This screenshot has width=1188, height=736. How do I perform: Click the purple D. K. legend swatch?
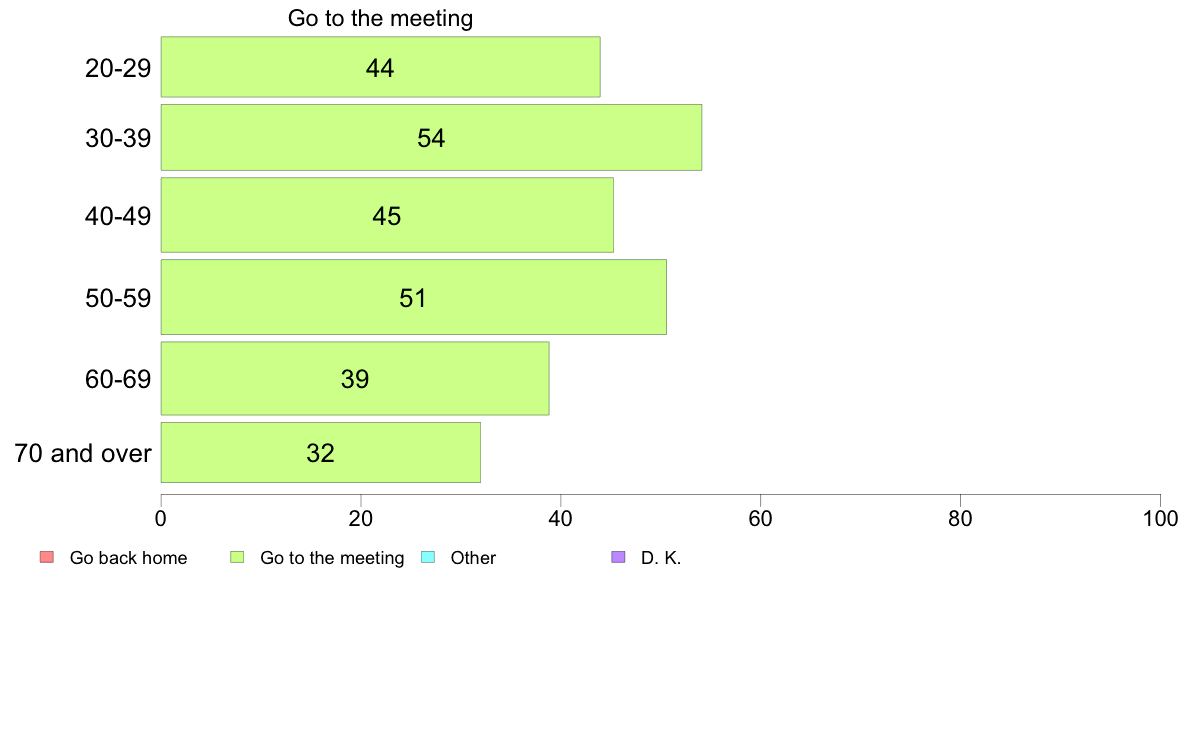click(x=618, y=557)
